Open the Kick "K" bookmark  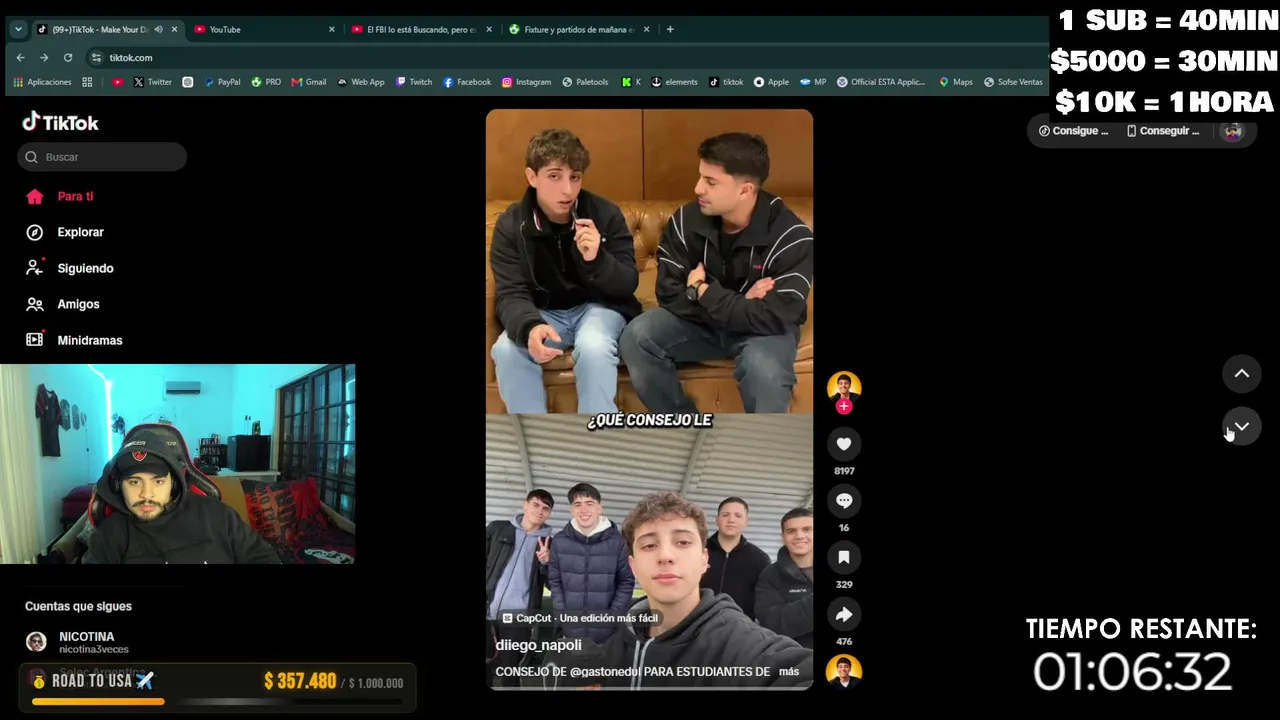(631, 82)
